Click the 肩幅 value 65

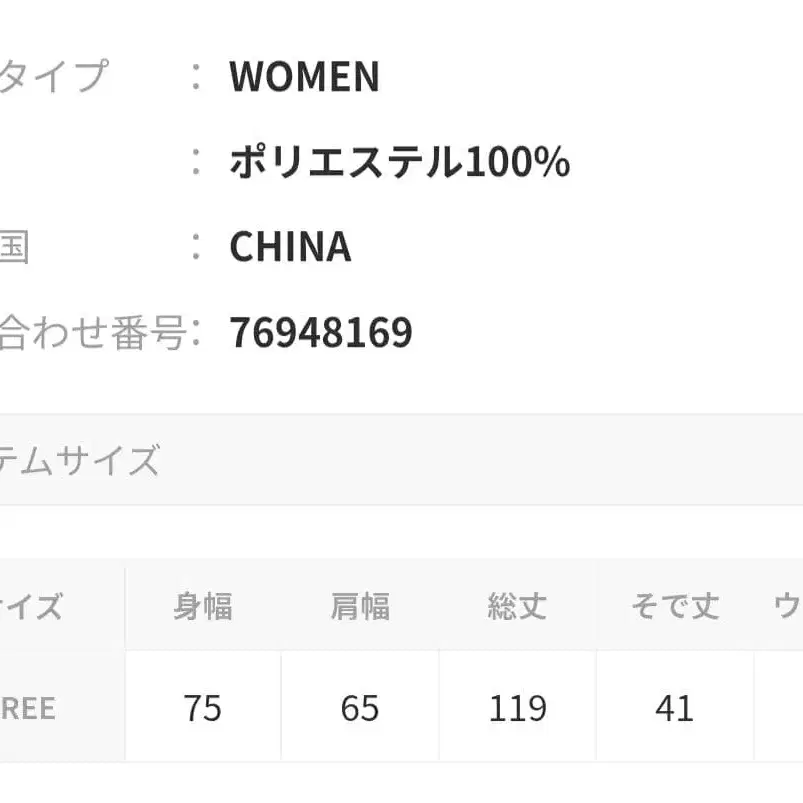coord(360,708)
